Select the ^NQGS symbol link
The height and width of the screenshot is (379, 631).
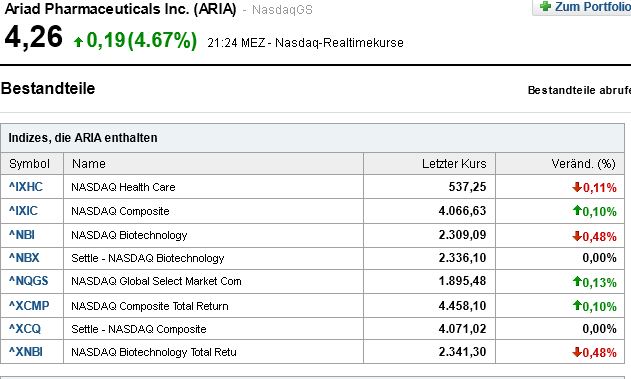(29, 281)
